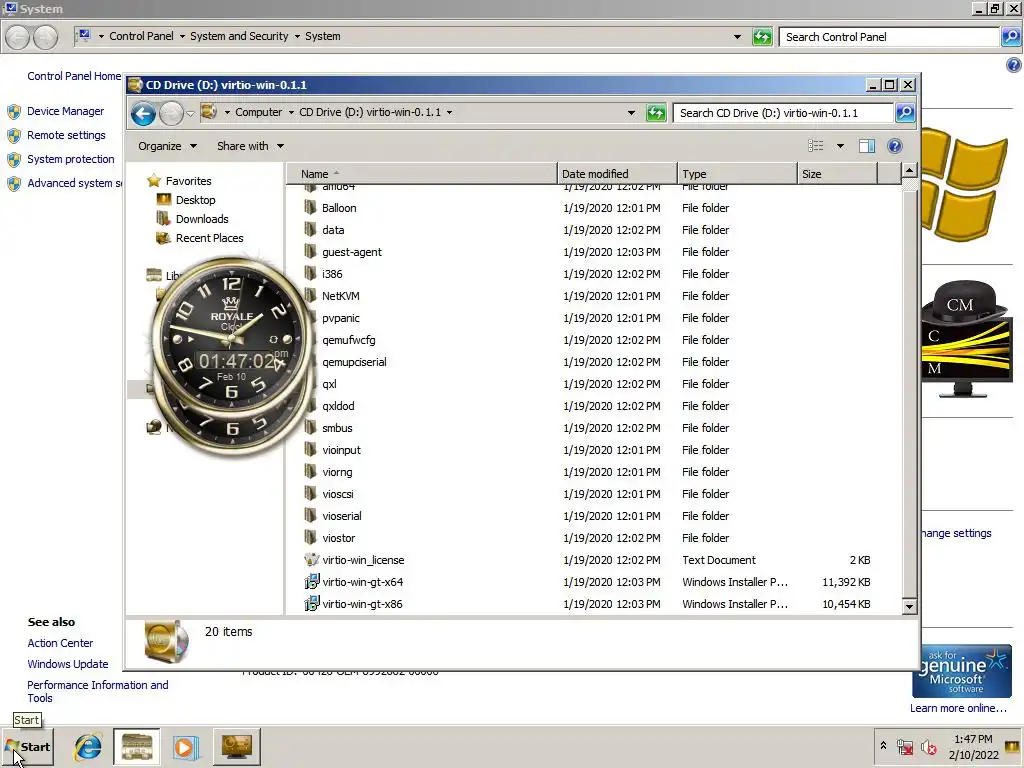Open Recent Places in Favorites

pyautogui.click(x=209, y=238)
